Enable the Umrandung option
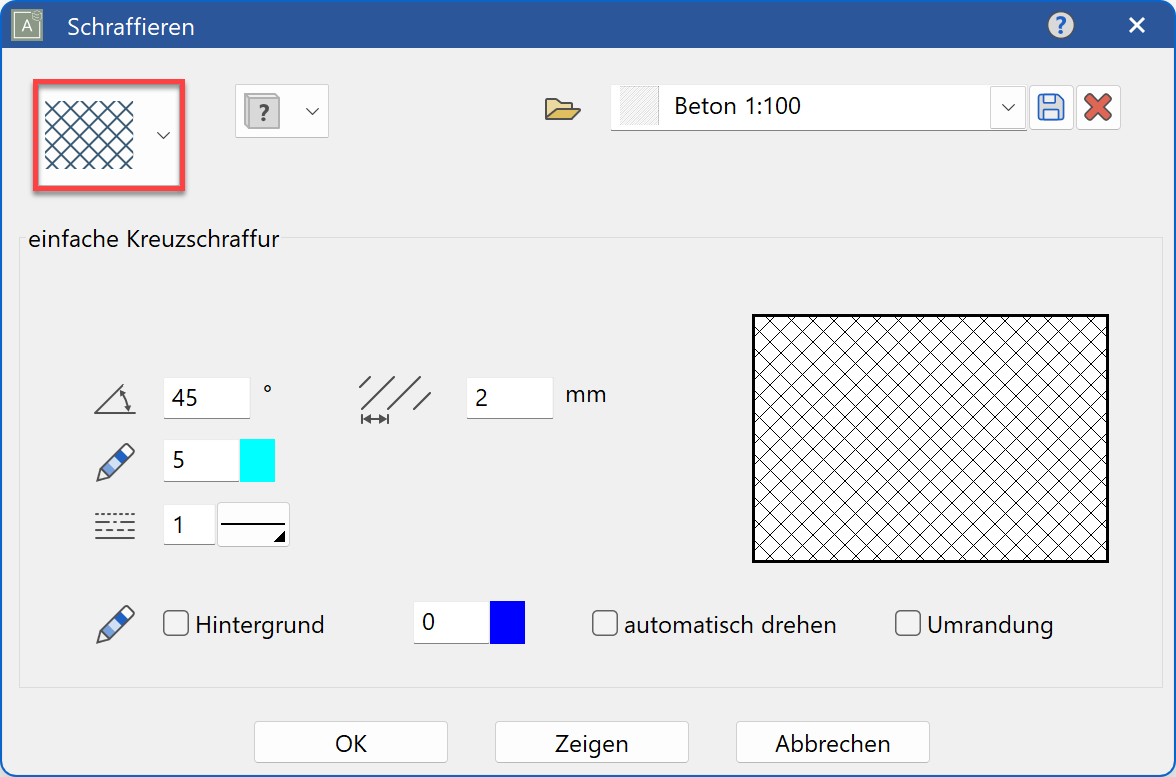The width and height of the screenshot is (1176, 777). tap(908, 623)
